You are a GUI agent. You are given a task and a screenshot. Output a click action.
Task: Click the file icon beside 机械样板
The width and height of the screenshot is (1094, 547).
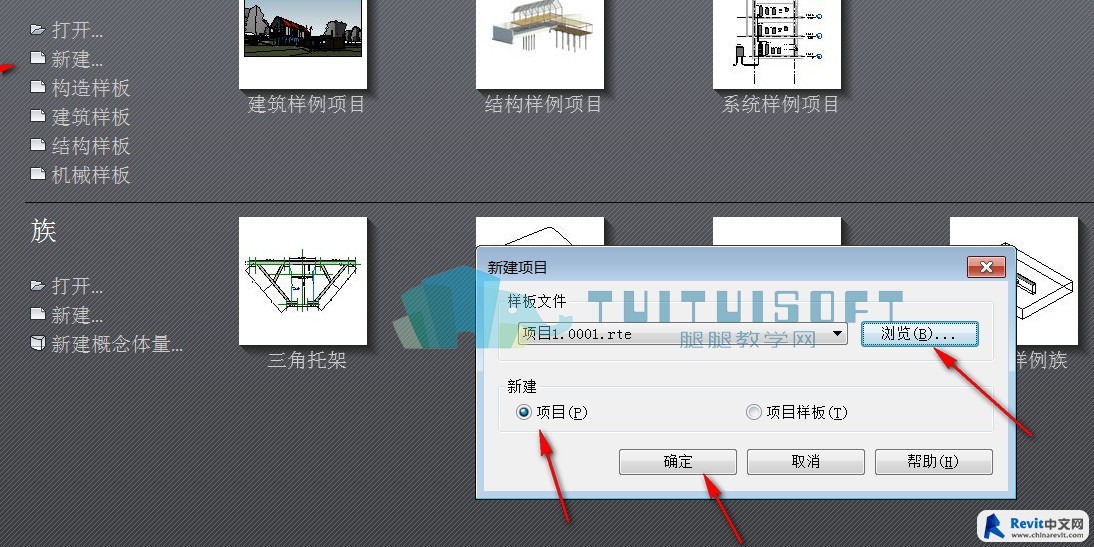[x=38, y=174]
